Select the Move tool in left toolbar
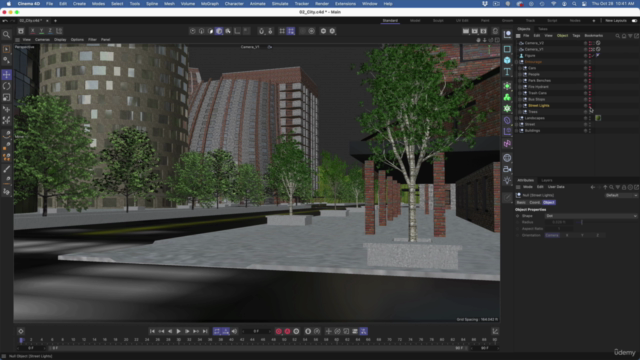Image resolution: width=640 pixels, height=360 pixels. click(x=7, y=75)
